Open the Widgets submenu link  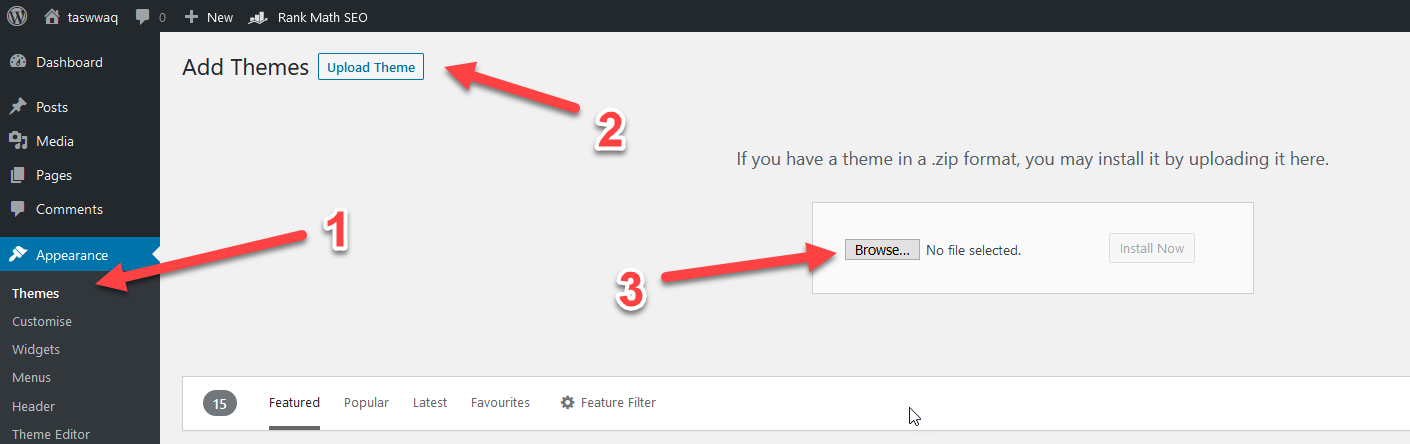click(x=36, y=349)
